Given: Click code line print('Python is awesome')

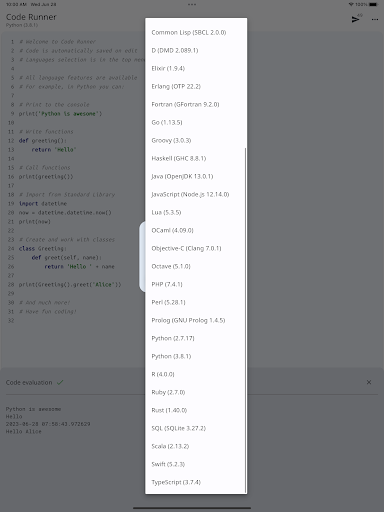Looking at the screenshot, I should click(x=60, y=114).
